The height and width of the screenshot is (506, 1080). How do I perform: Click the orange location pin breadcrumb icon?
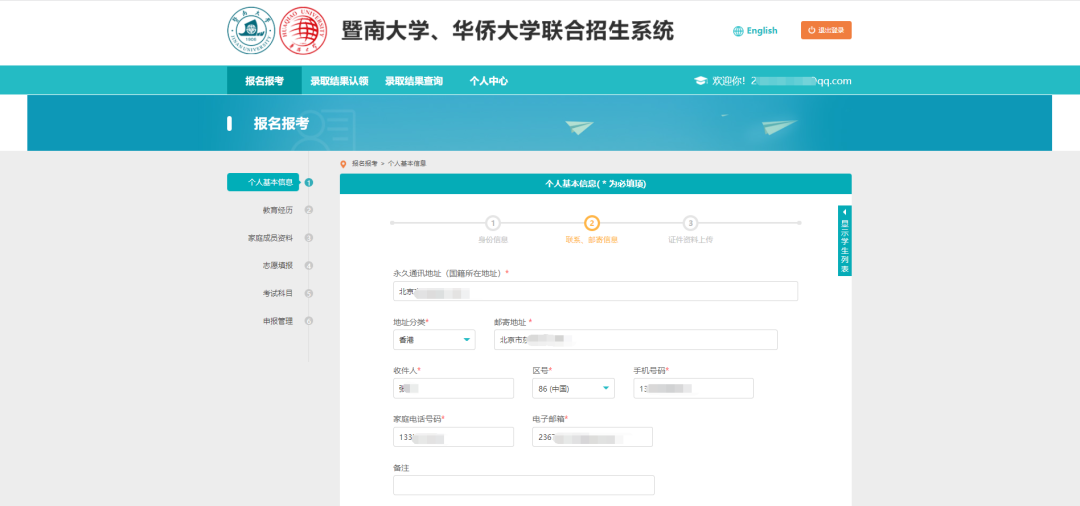tap(343, 164)
